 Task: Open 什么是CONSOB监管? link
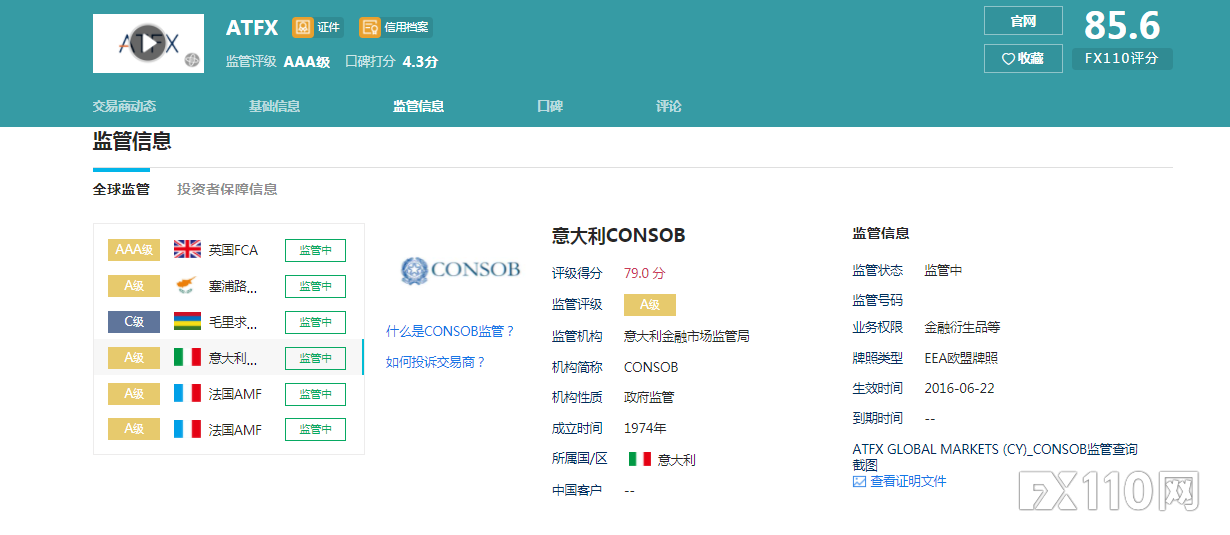(x=450, y=331)
